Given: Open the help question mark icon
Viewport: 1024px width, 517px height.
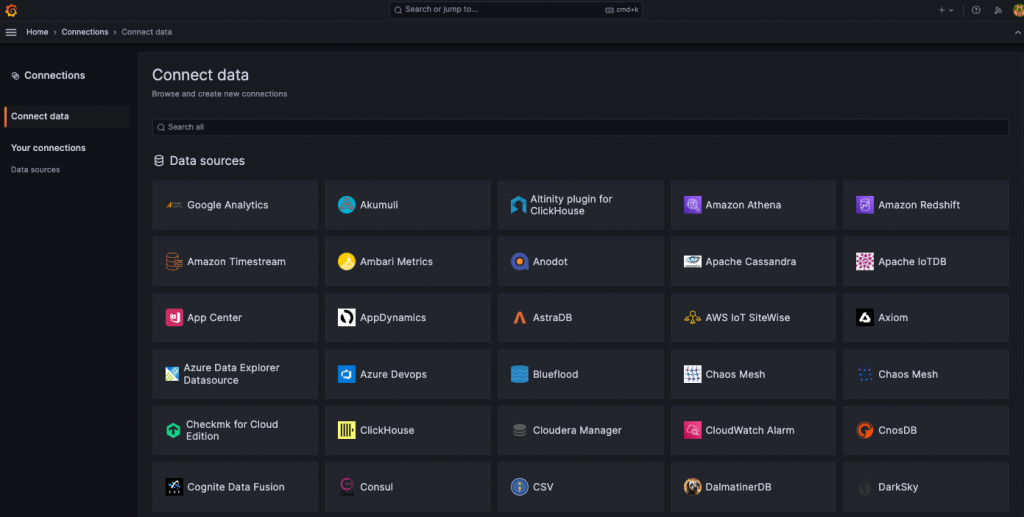Looking at the screenshot, I should pyautogui.click(x=976, y=10).
